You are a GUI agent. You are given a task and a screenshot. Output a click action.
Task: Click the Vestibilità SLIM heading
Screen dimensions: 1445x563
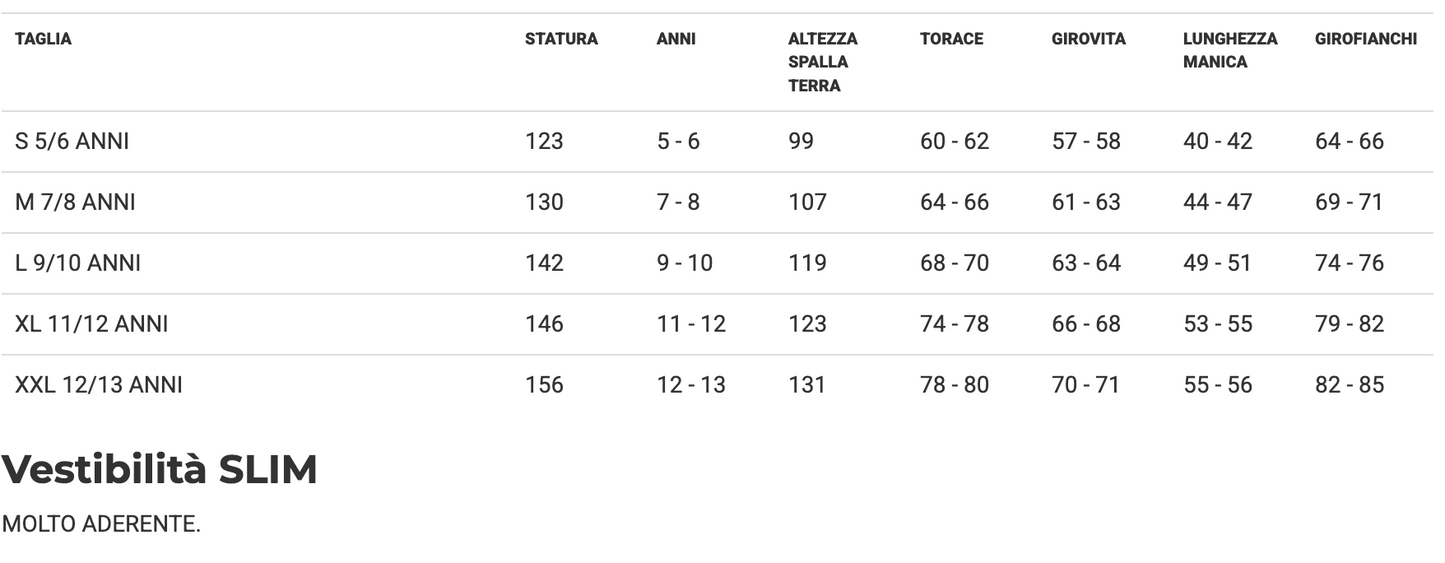tap(159, 469)
